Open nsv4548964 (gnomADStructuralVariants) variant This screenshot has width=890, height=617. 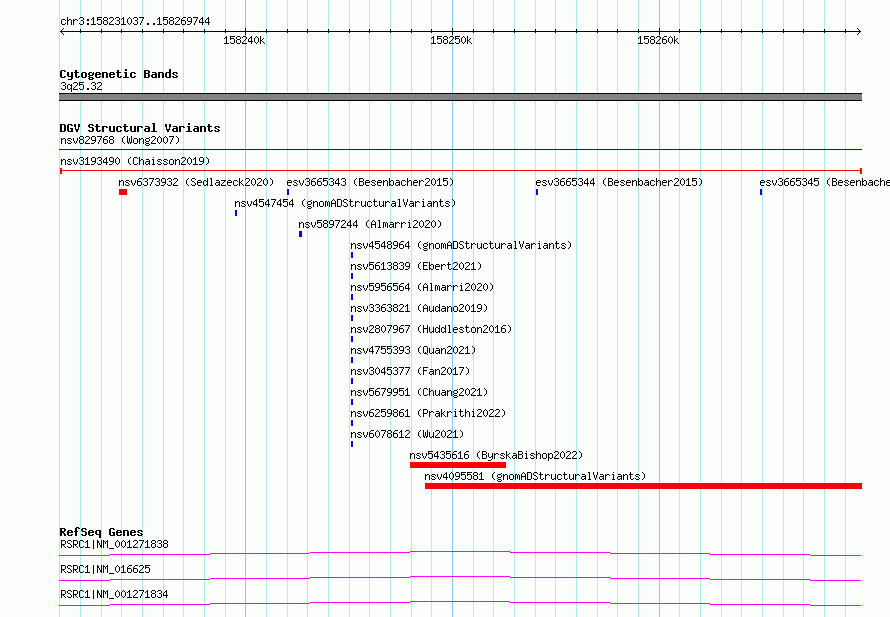pyautogui.click(x=461, y=245)
